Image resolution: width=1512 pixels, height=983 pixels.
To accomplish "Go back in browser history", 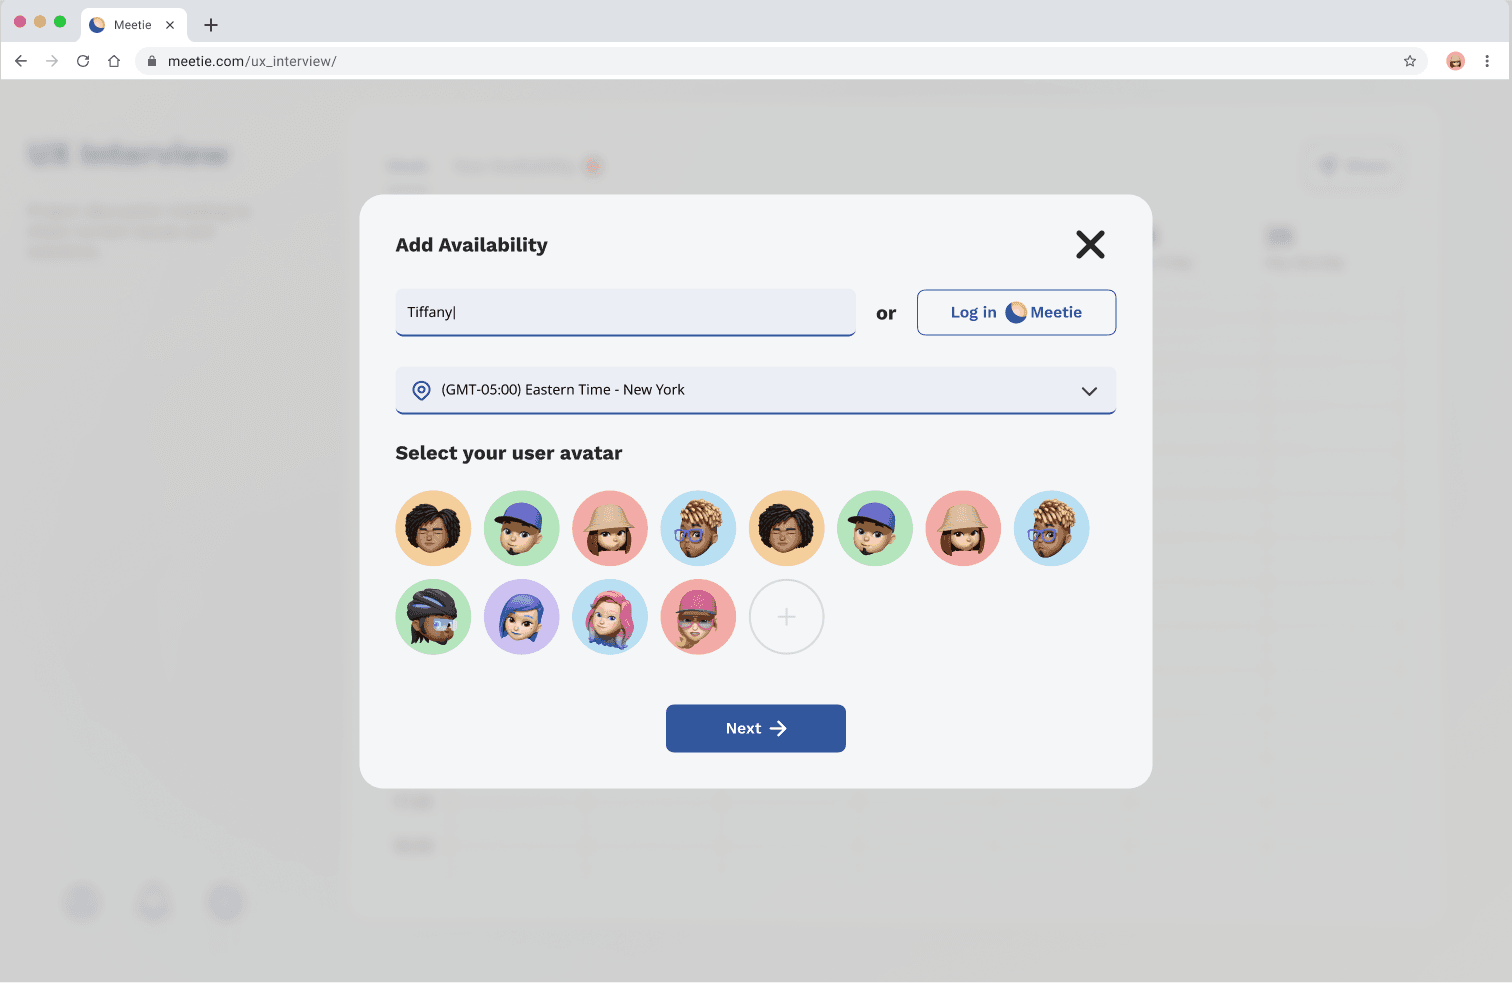I will [21, 61].
